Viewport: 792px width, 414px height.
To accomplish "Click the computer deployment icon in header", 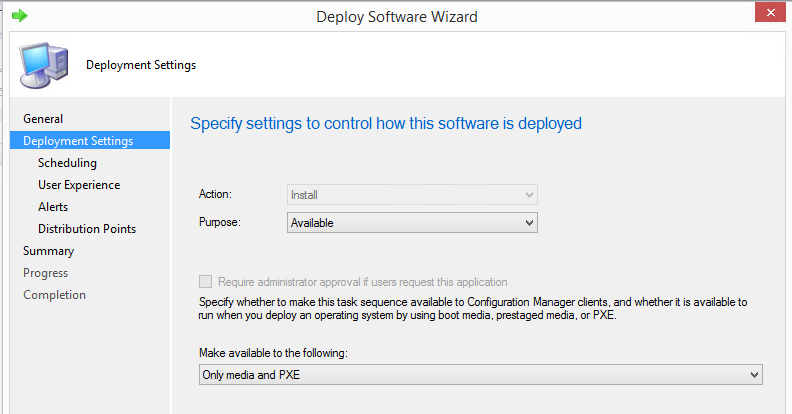I will tap(44, 65).
